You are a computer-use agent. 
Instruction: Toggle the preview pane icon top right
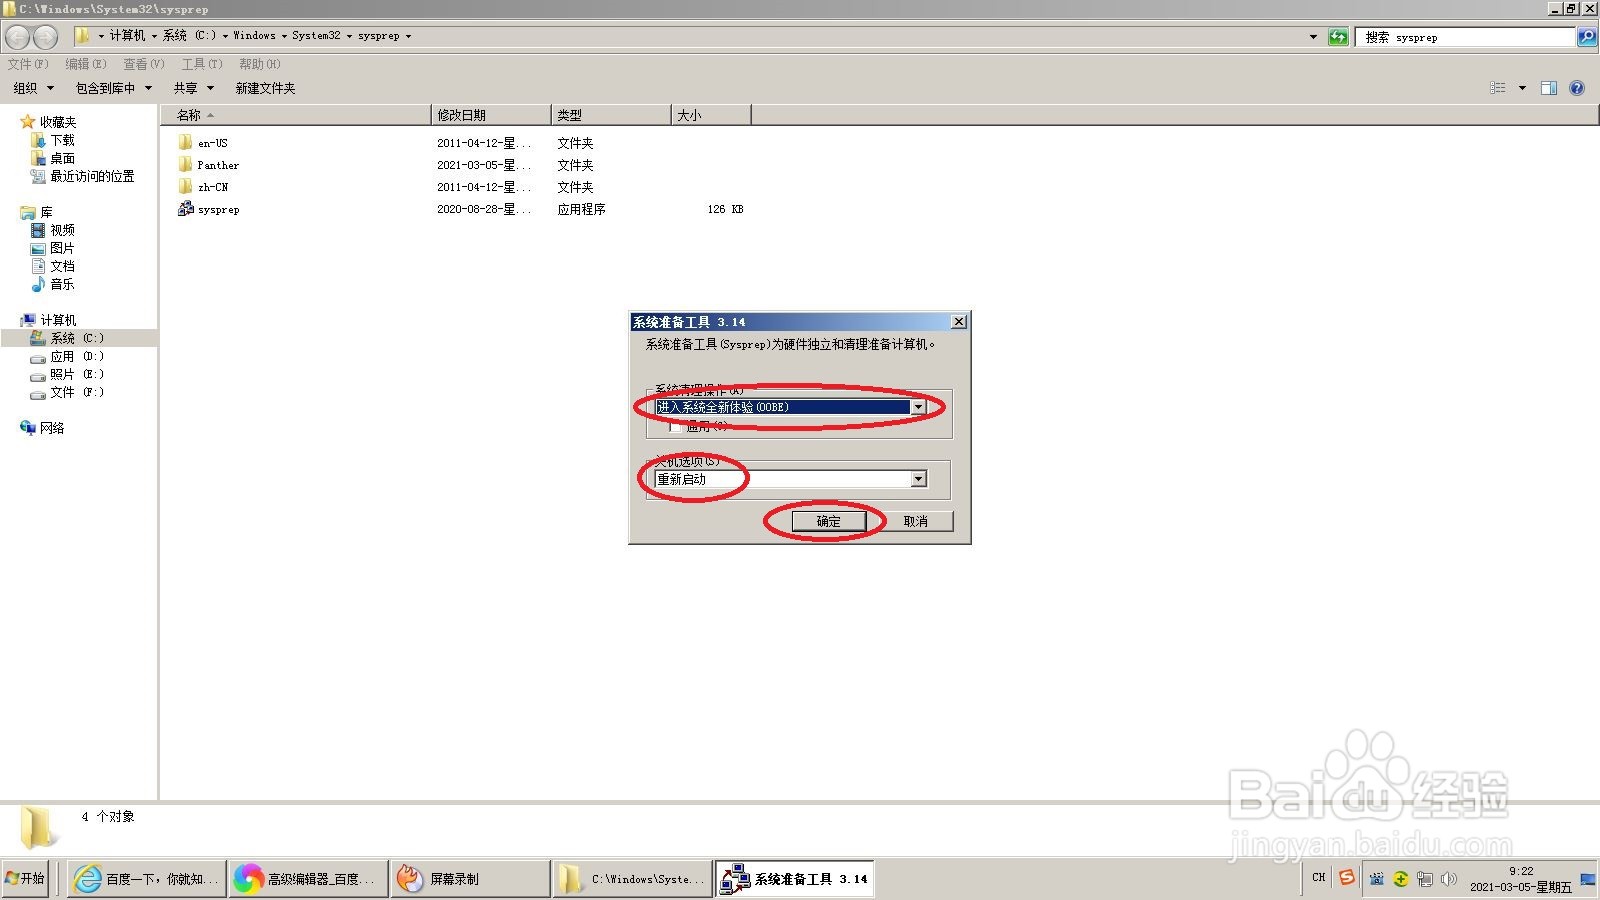pos(1548,87)
